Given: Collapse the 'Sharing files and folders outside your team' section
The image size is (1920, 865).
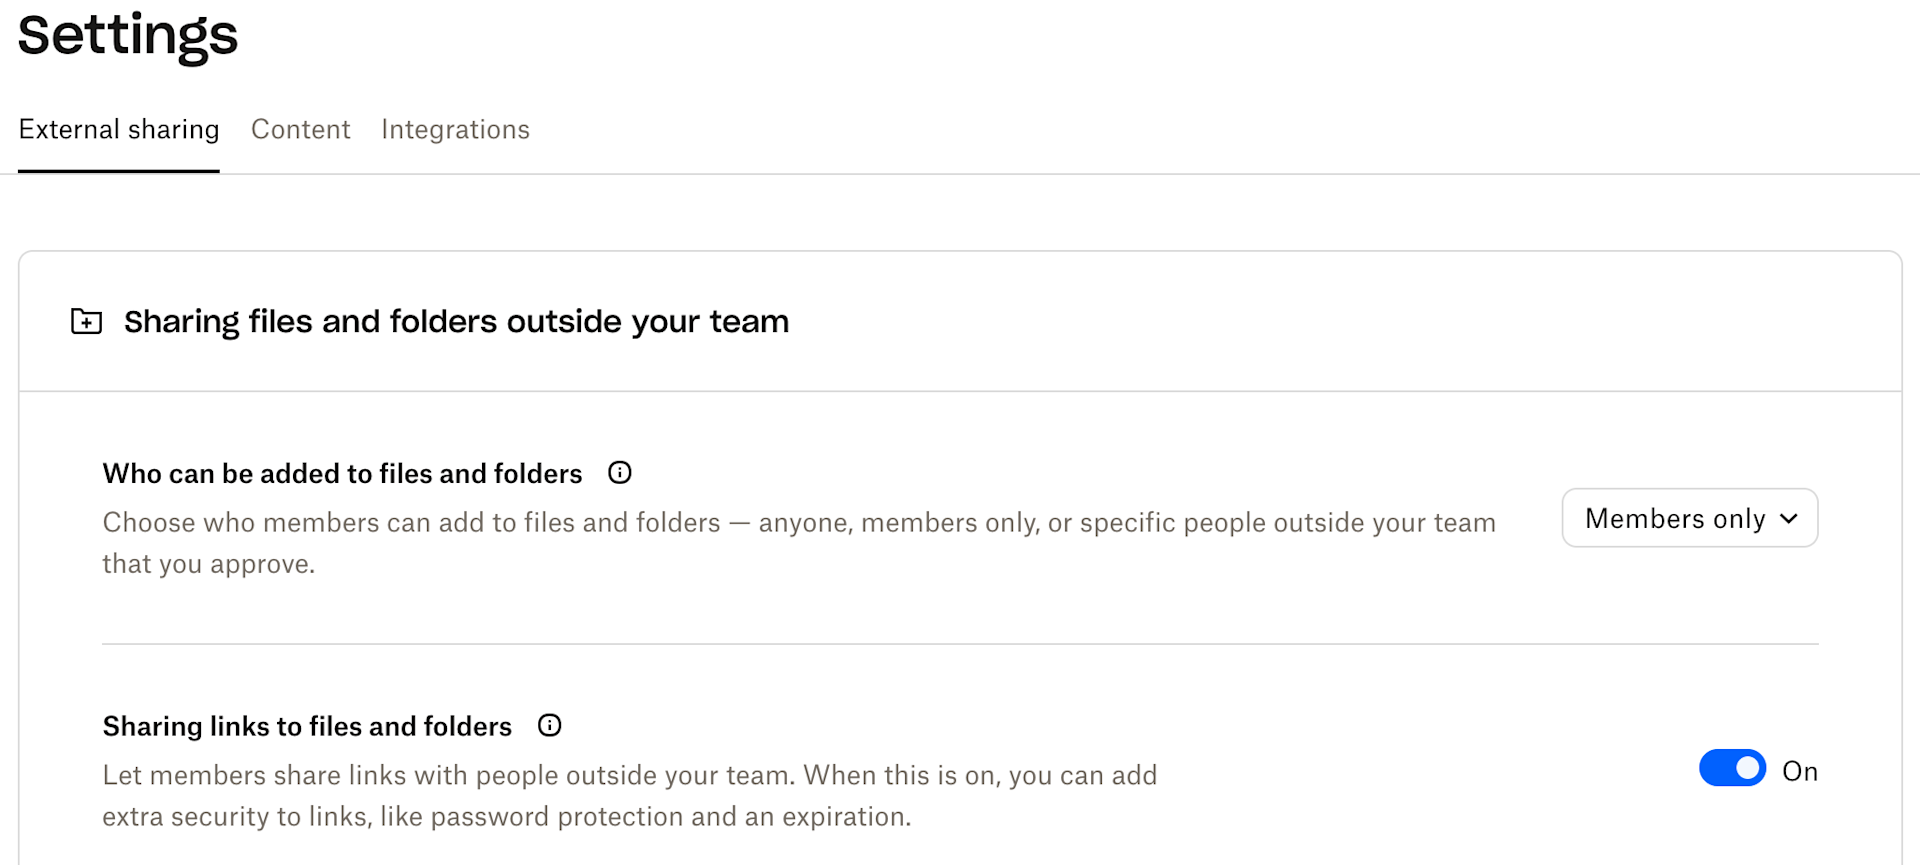Looking at the screenshot, I should [x=456, y=321].
